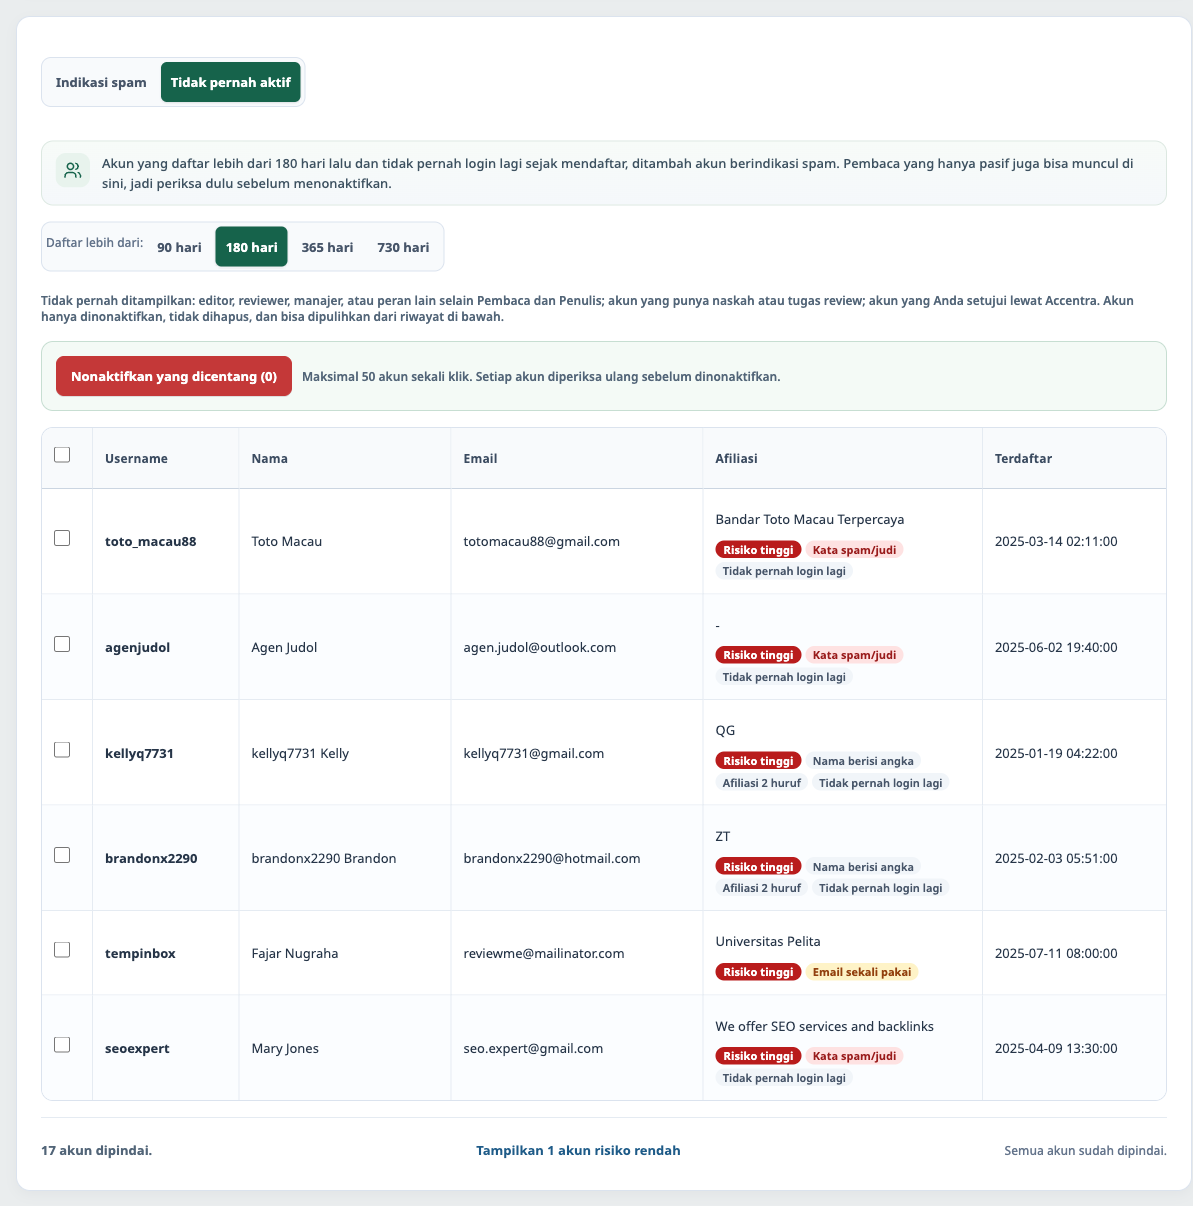
Task: Check the kellyq7731 row checkbox
Action: coord(62,750)
